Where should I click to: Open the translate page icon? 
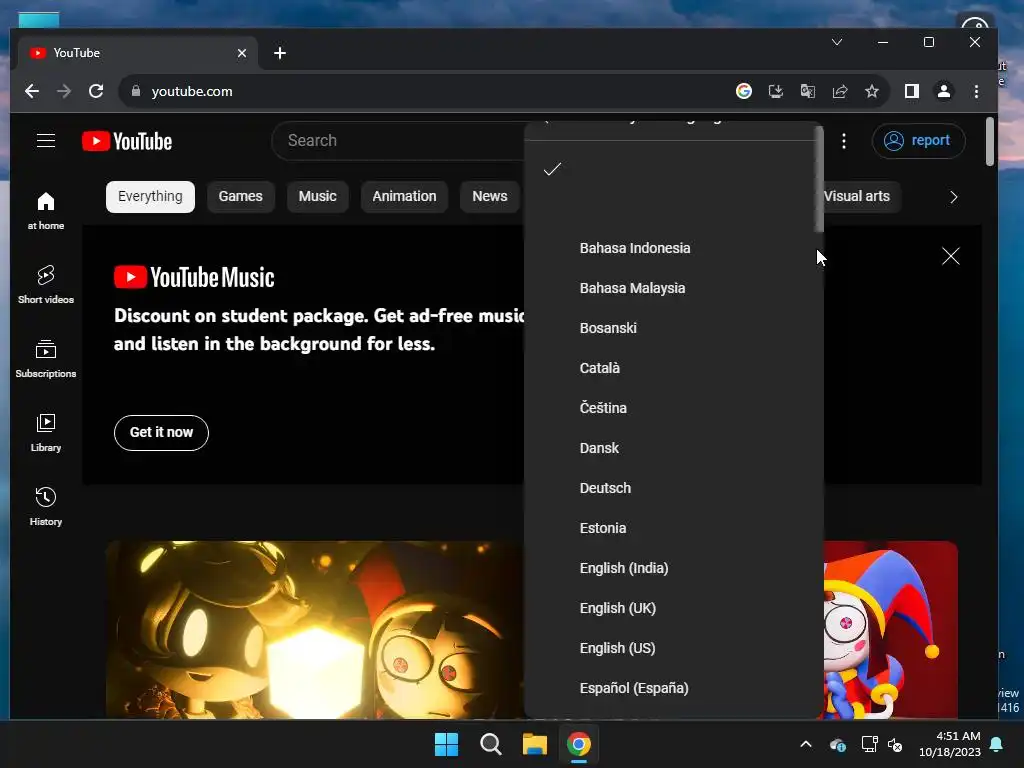click(x=808, y=91)
